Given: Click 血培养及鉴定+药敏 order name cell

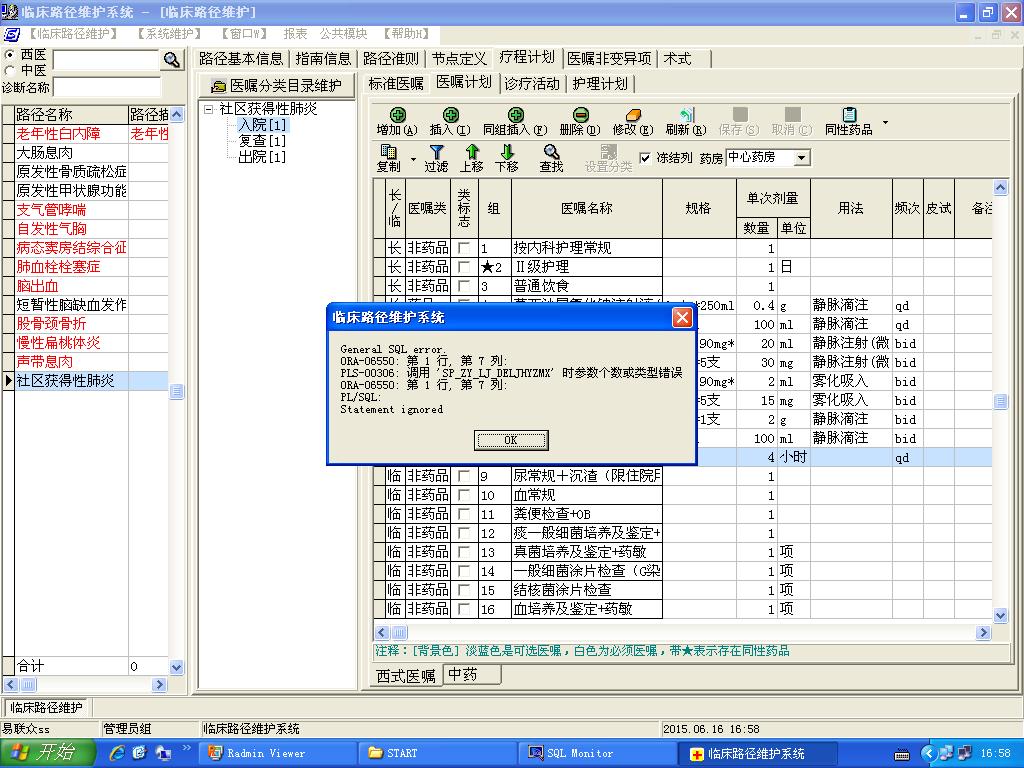Looking at the screenshot, I should coord(586,609).
